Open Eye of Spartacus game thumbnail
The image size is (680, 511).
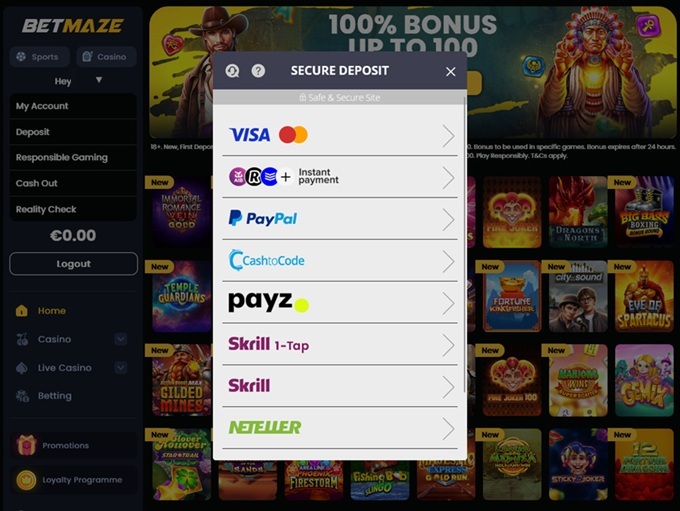point(644,296)
